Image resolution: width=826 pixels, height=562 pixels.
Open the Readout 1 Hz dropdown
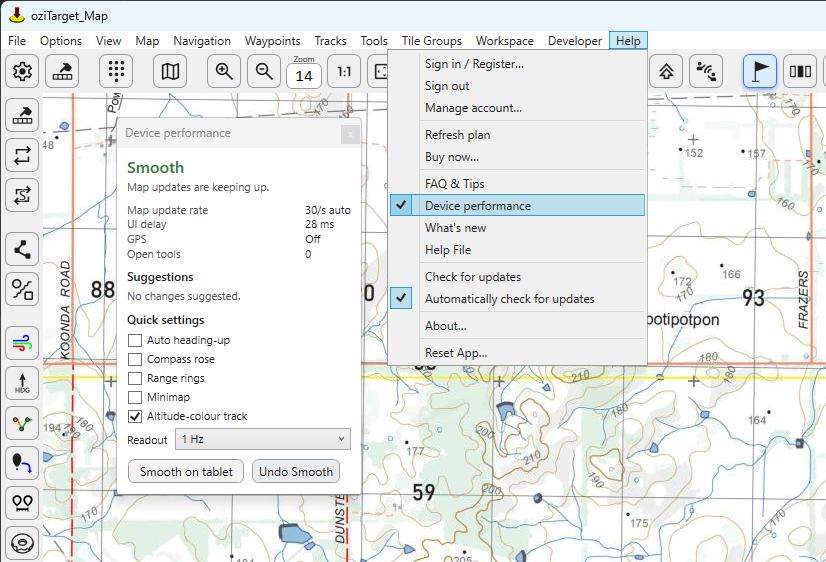tap(263, 439)
